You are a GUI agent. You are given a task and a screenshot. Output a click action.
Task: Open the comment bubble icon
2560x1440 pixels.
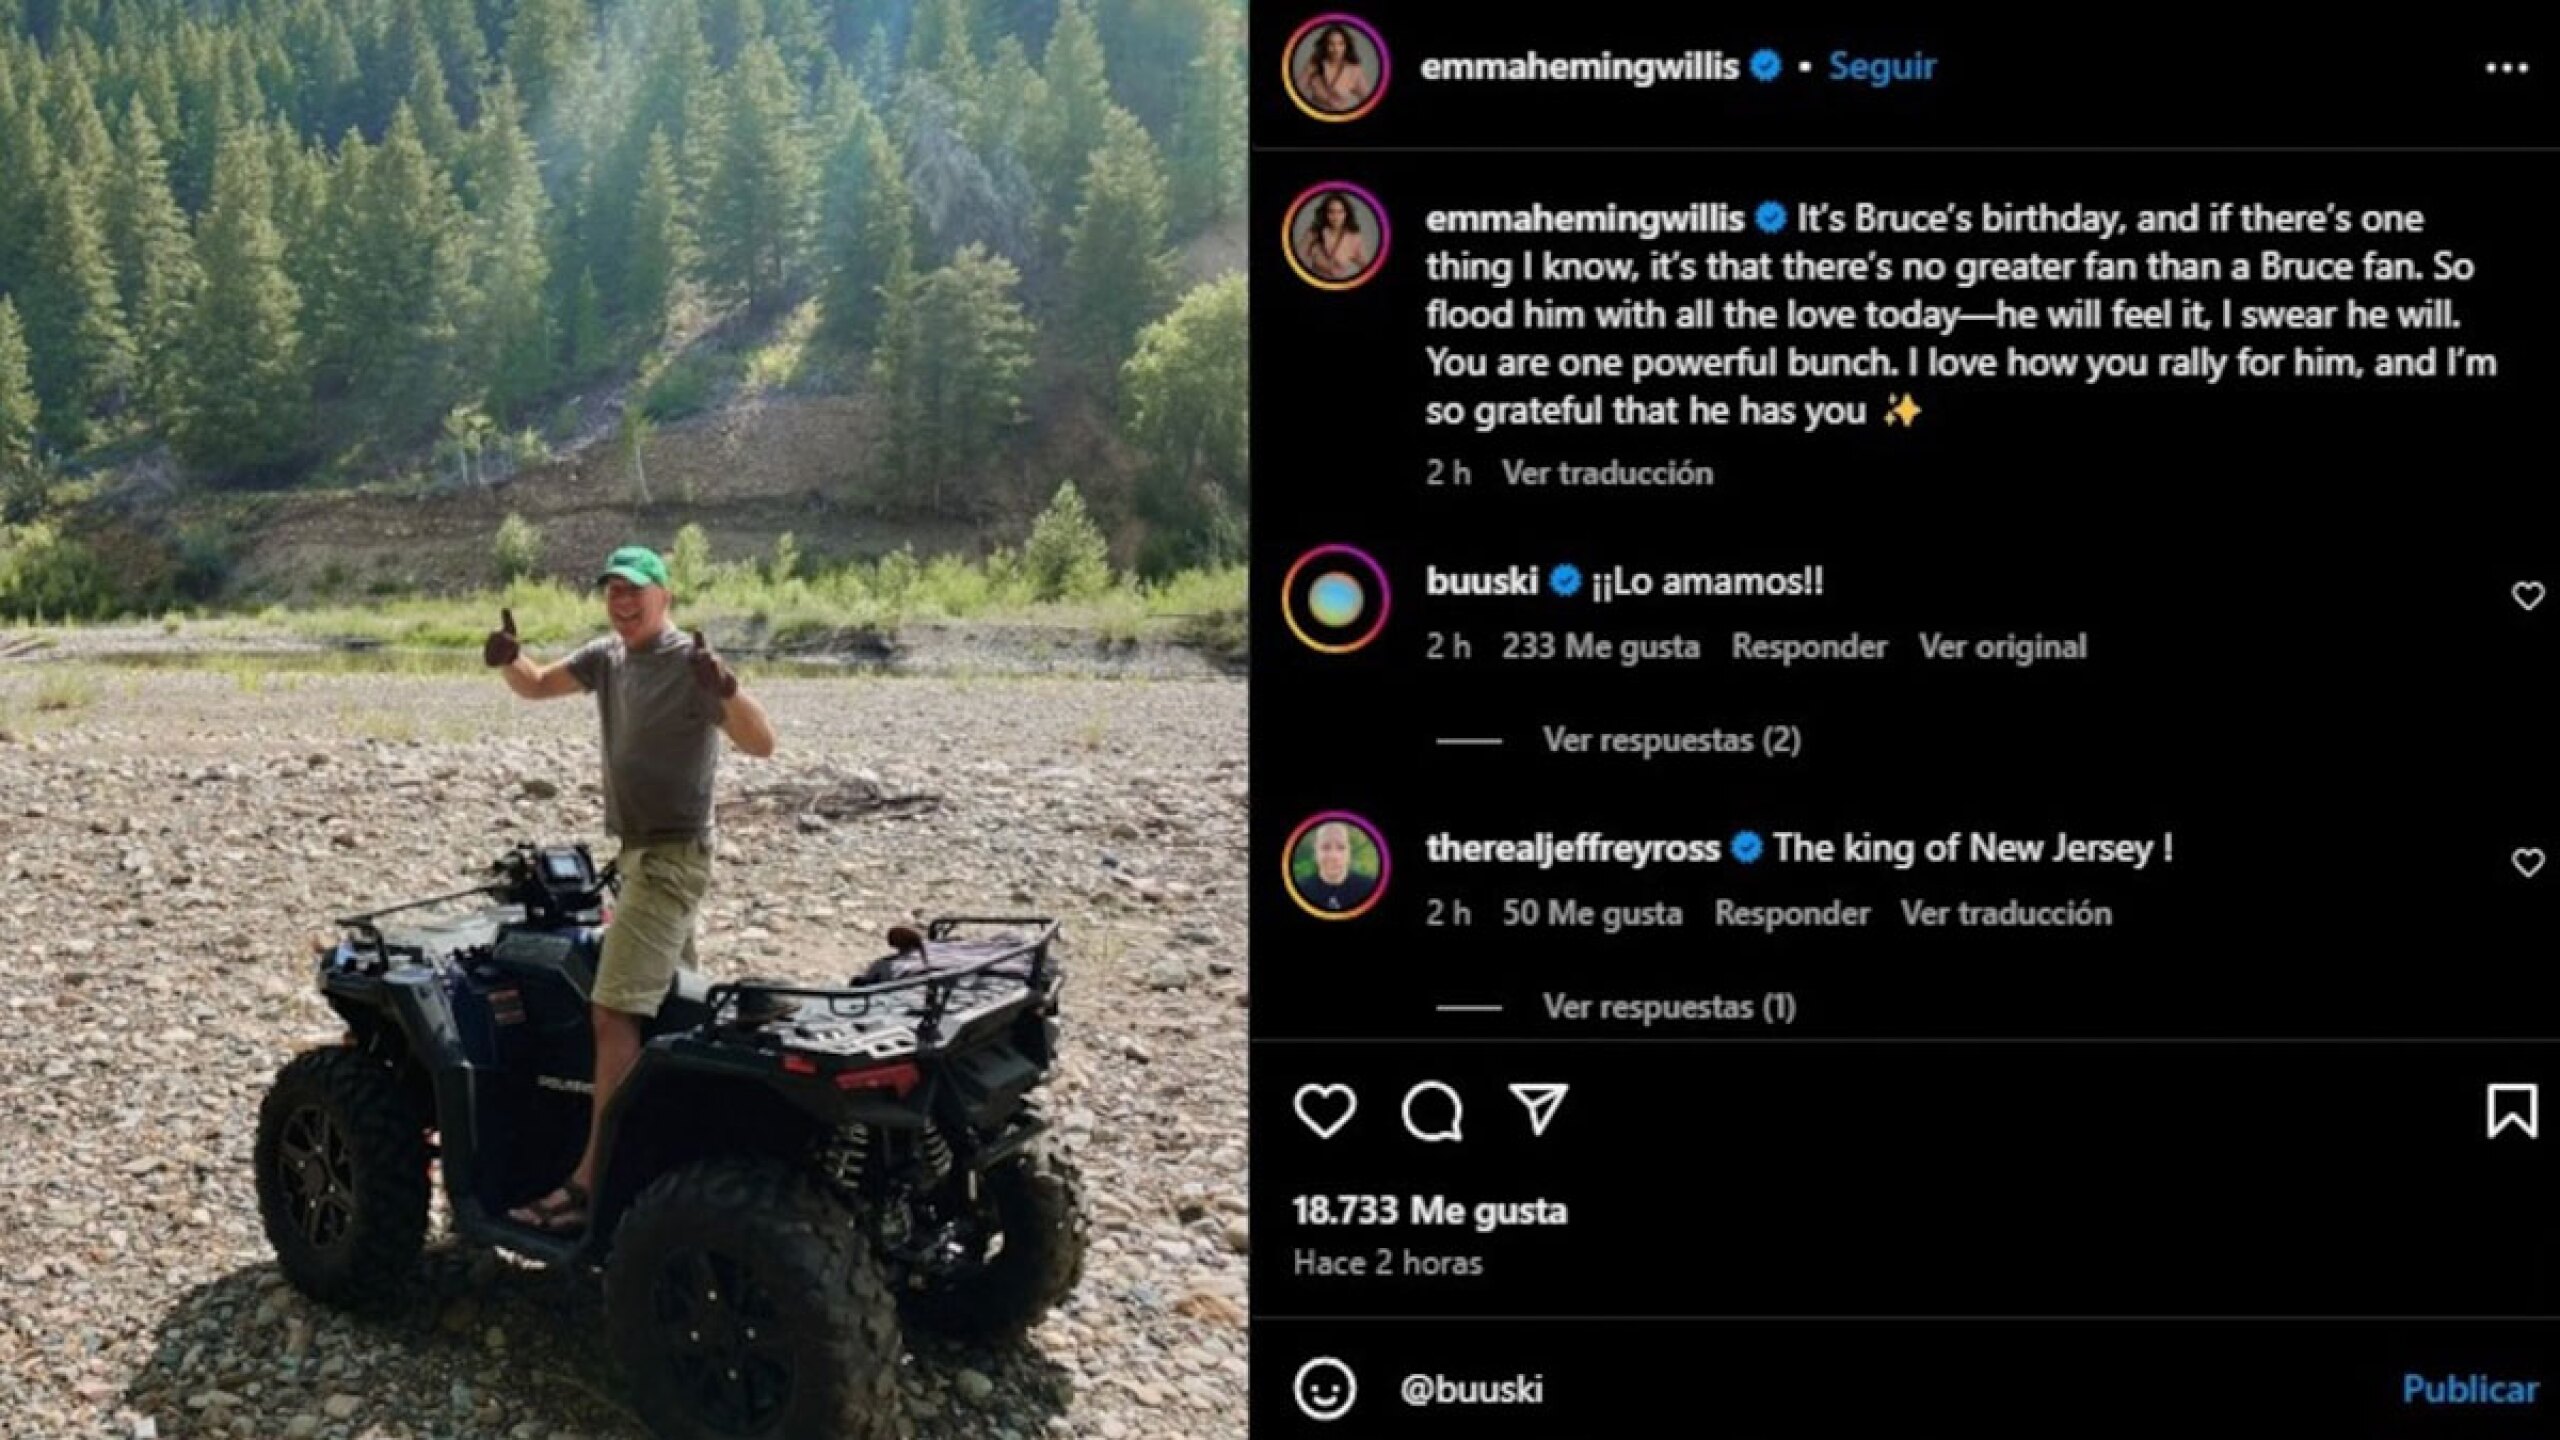tap(1432, 1111)
